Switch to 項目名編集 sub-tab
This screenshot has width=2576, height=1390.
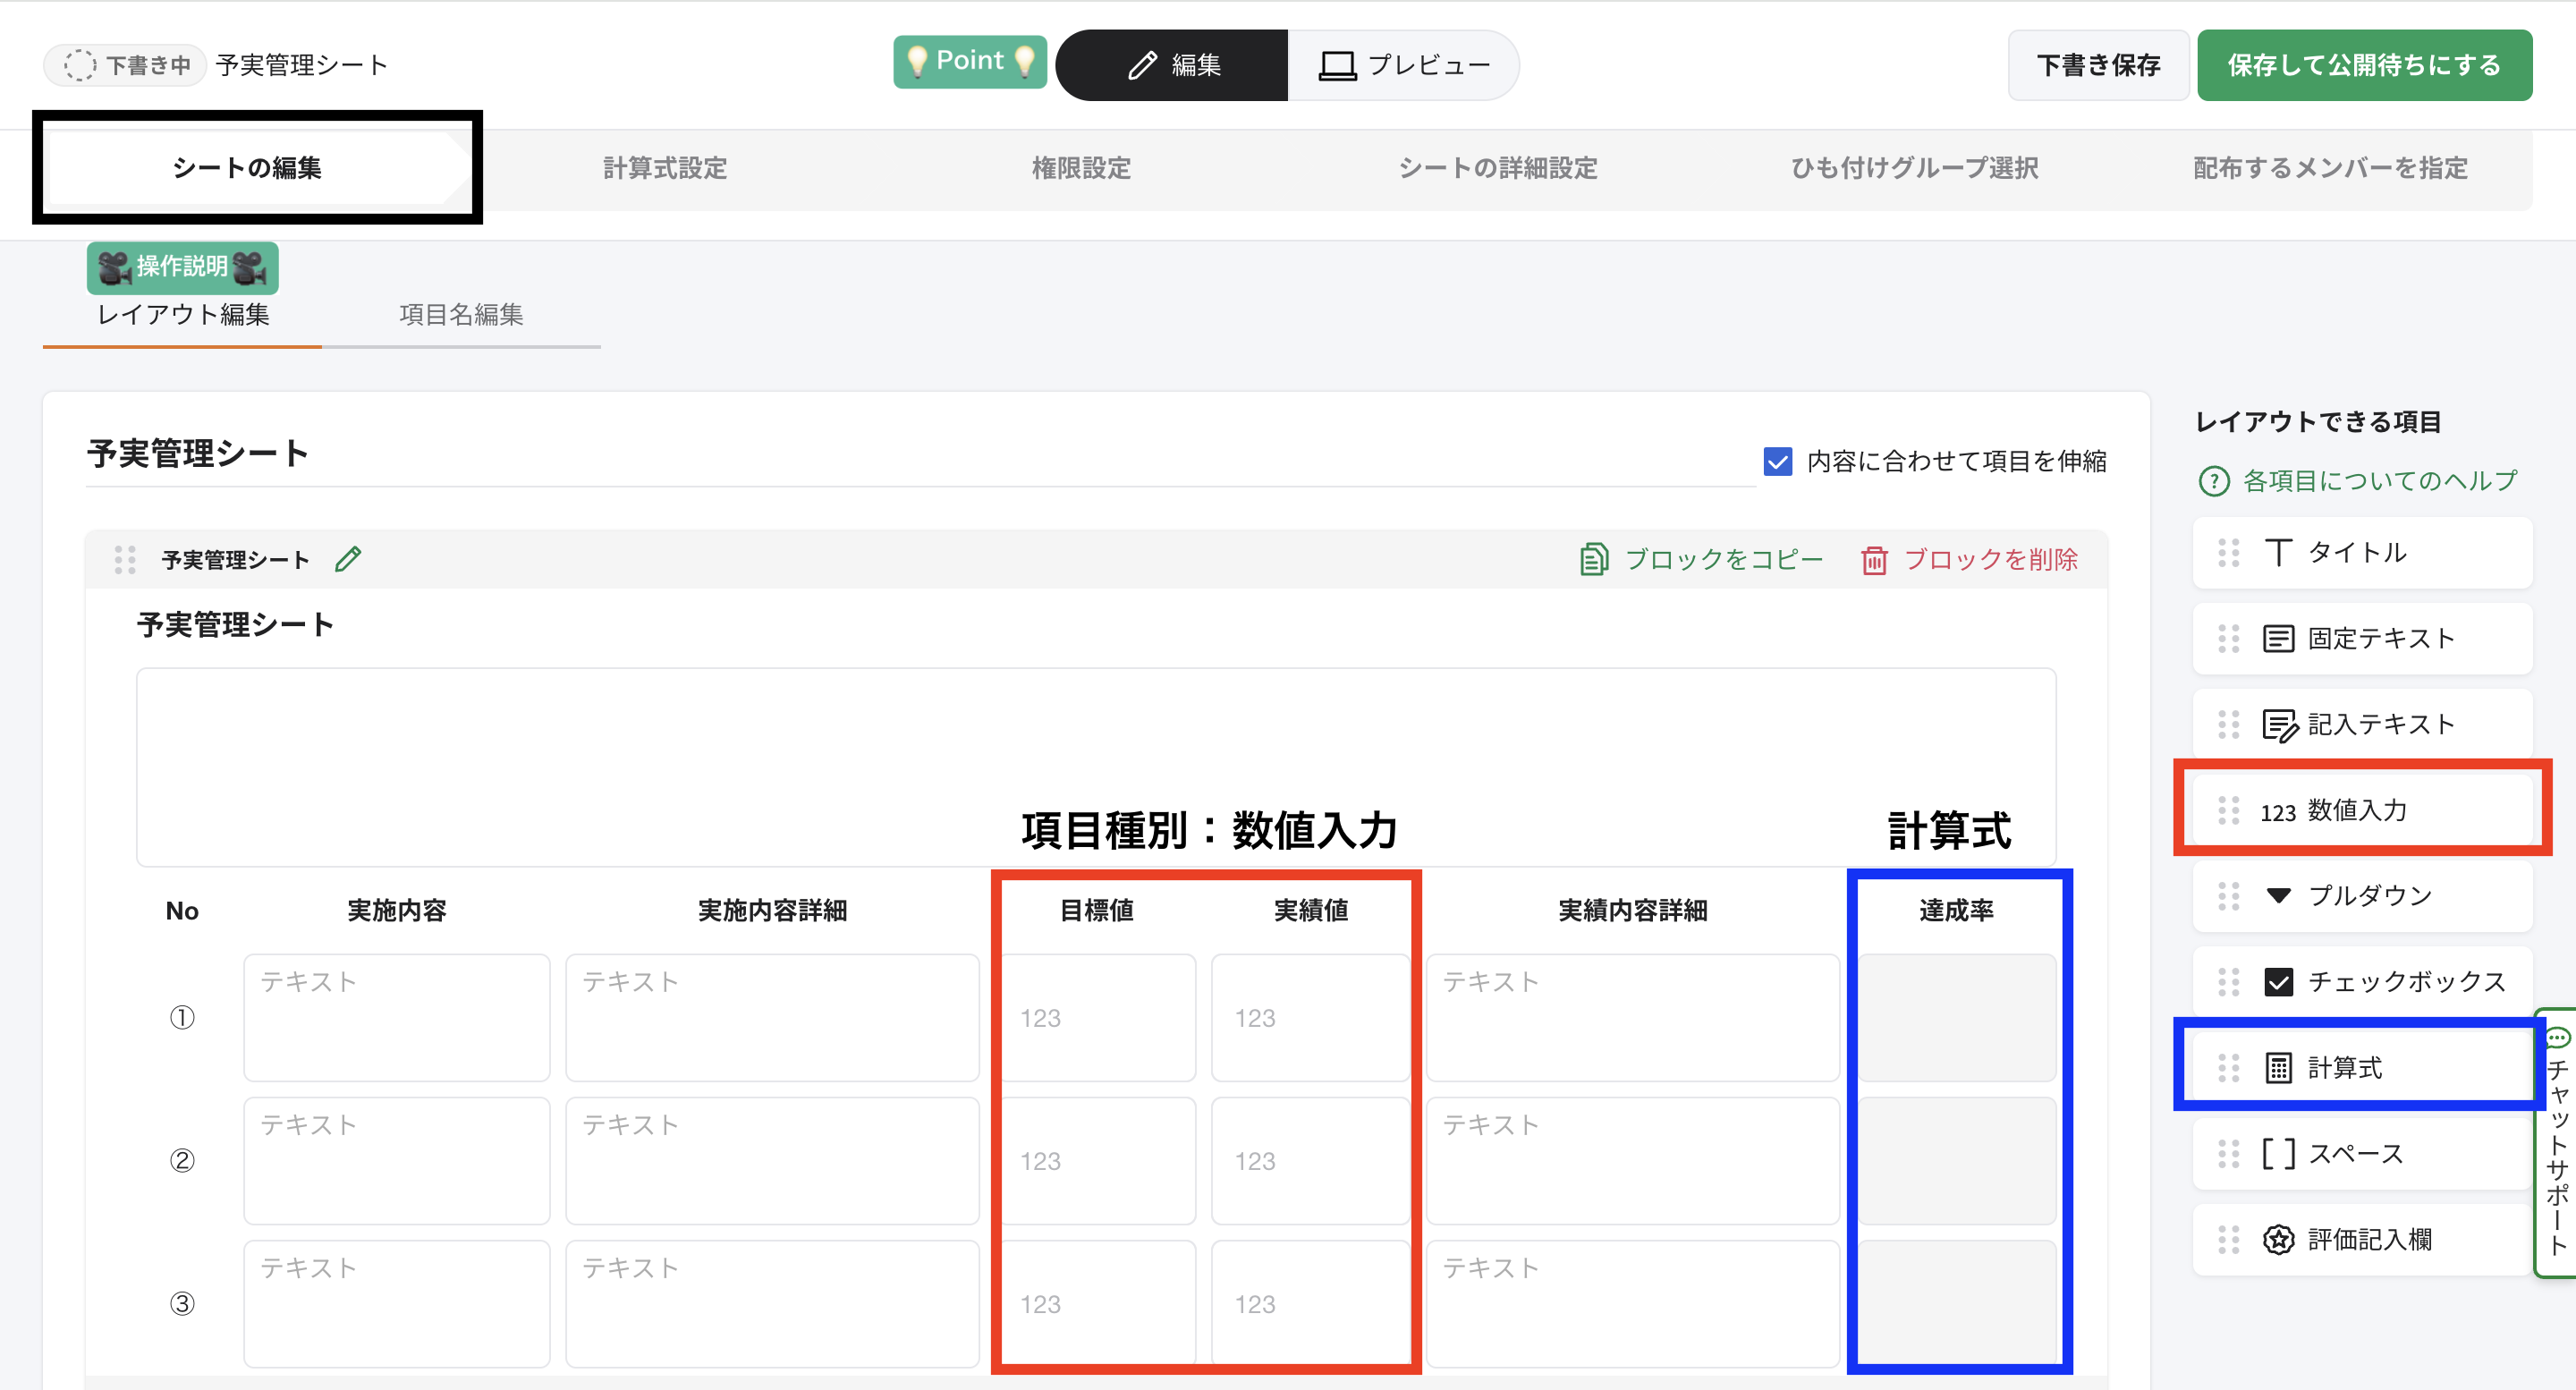point(461,315)
